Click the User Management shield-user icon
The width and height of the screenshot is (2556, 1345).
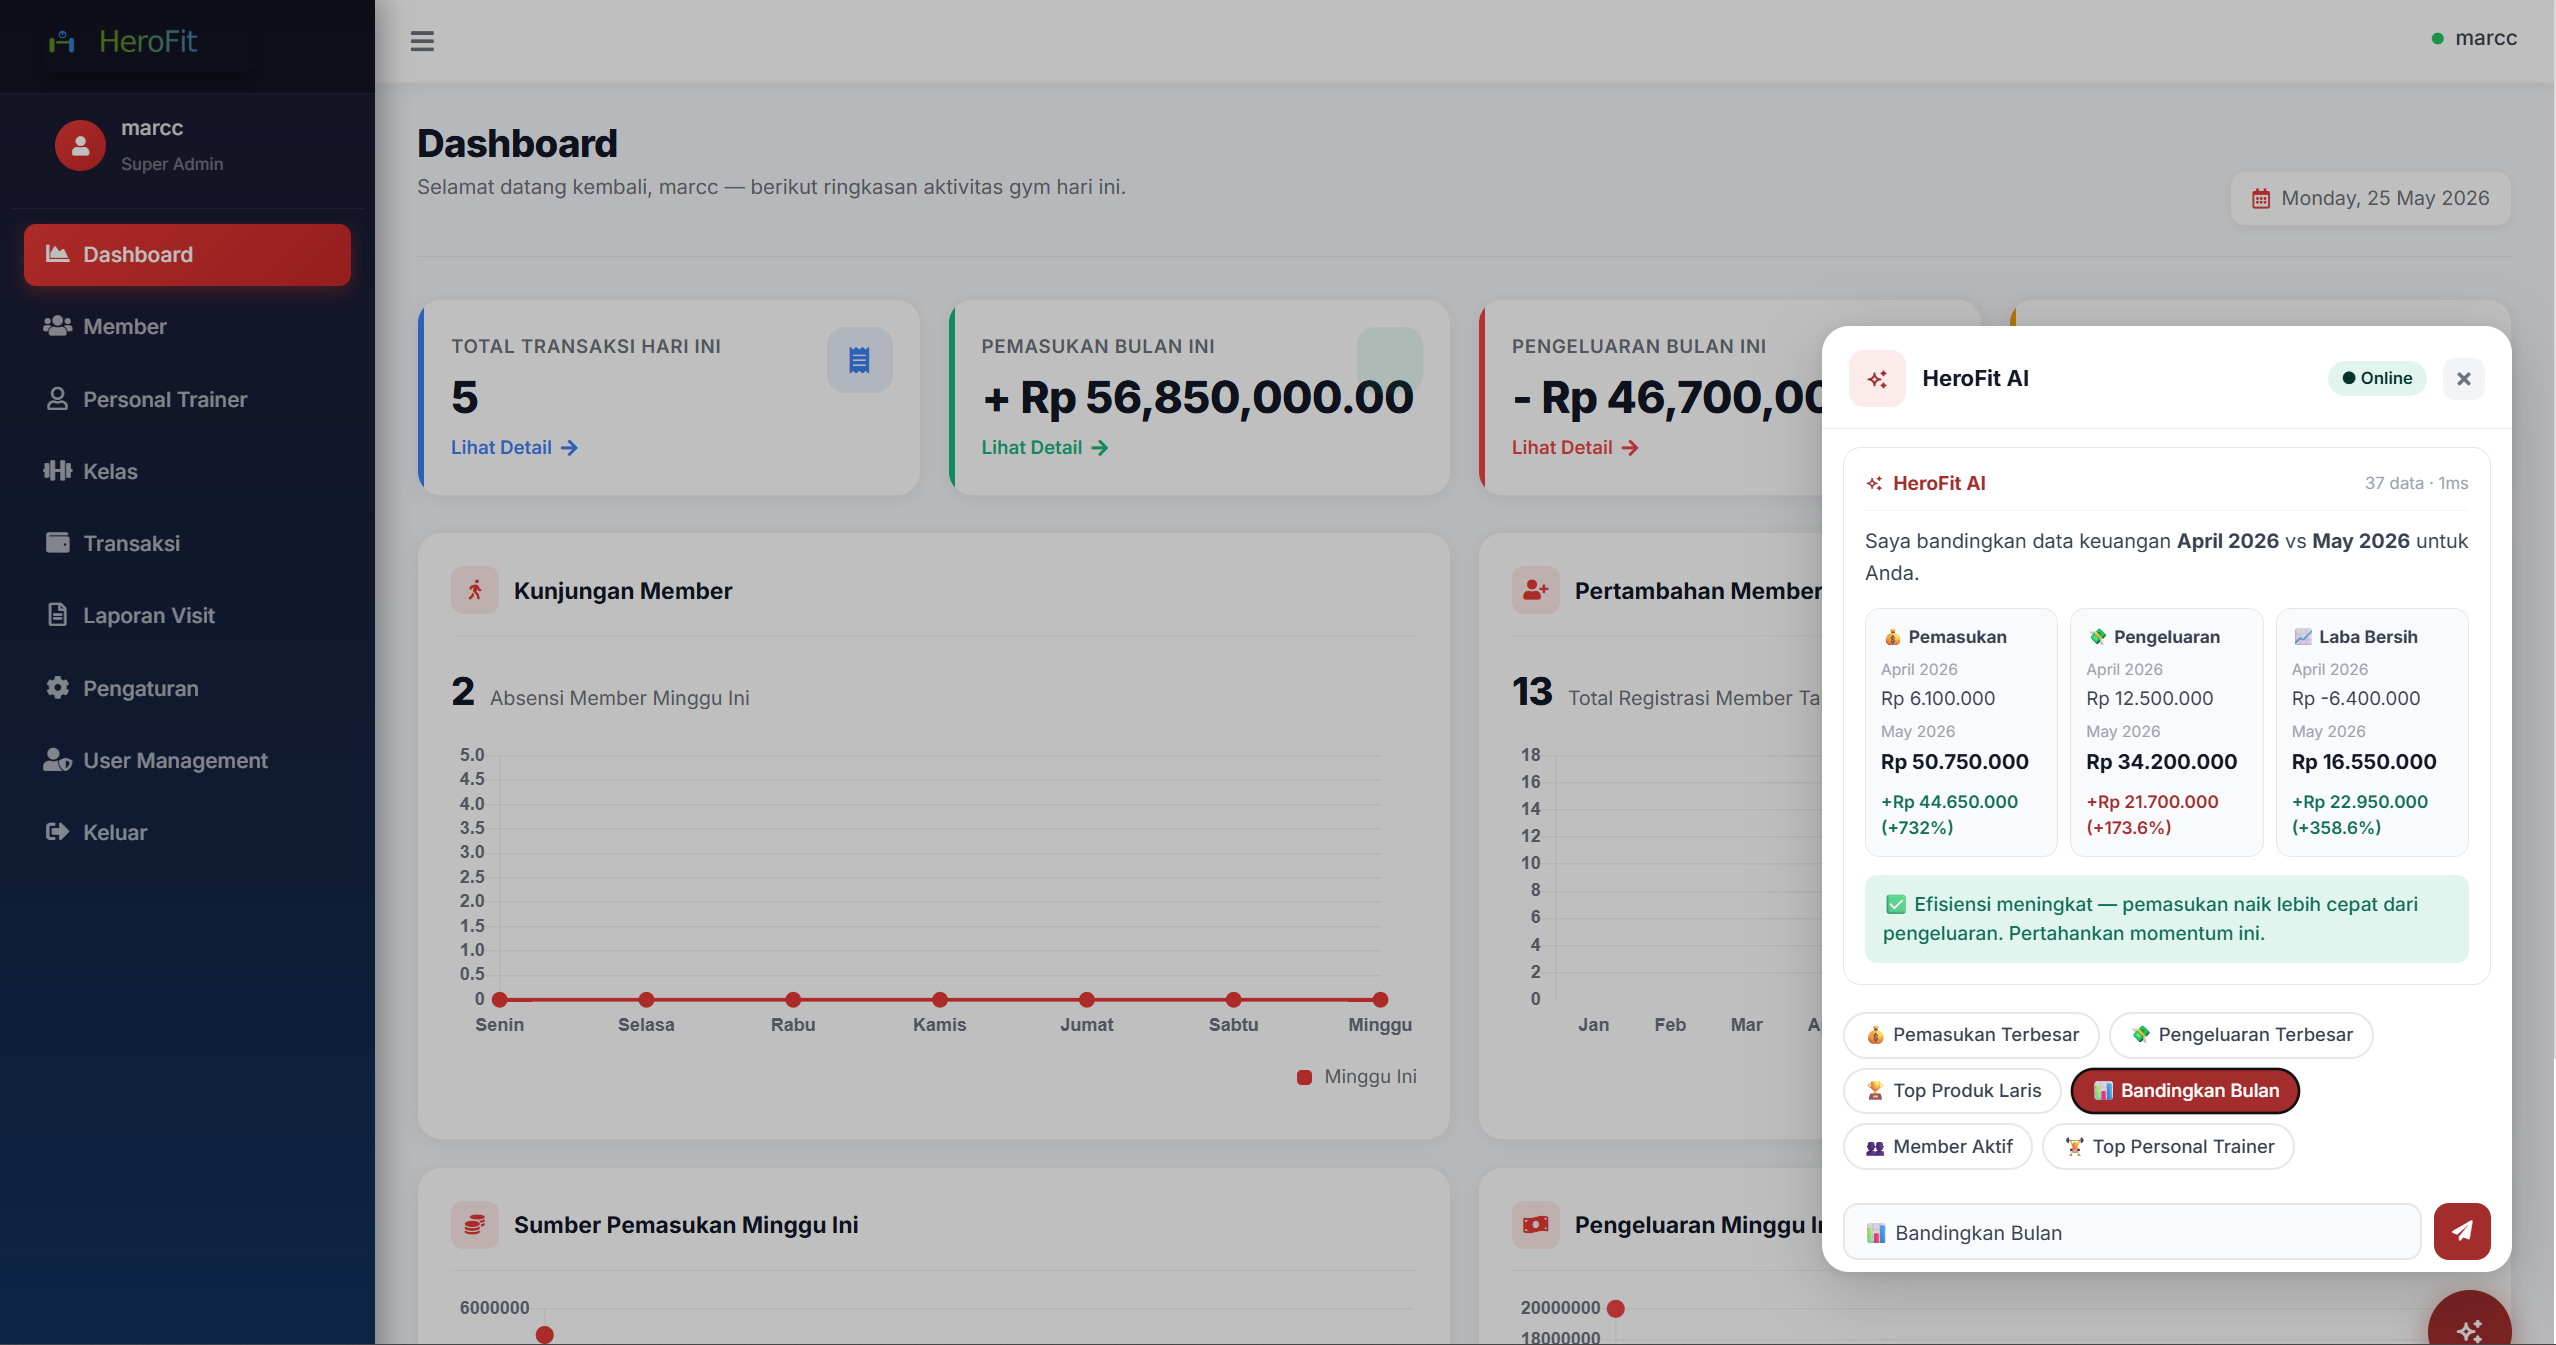57,760
